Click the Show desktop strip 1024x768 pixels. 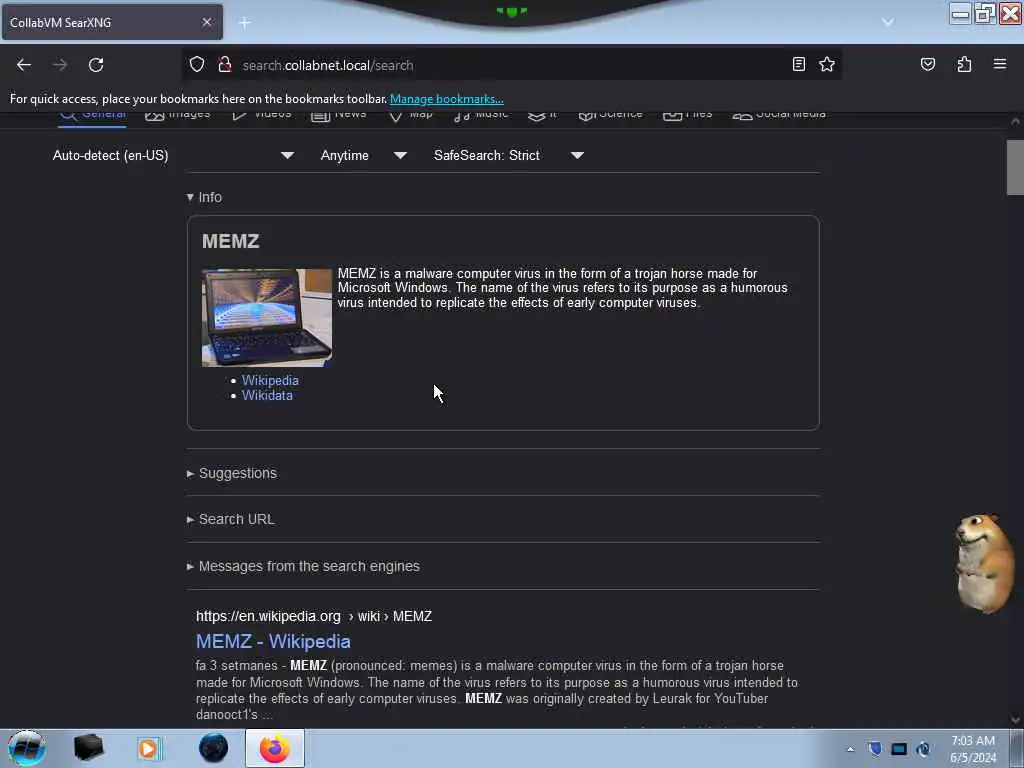[x=1018, y=748]
